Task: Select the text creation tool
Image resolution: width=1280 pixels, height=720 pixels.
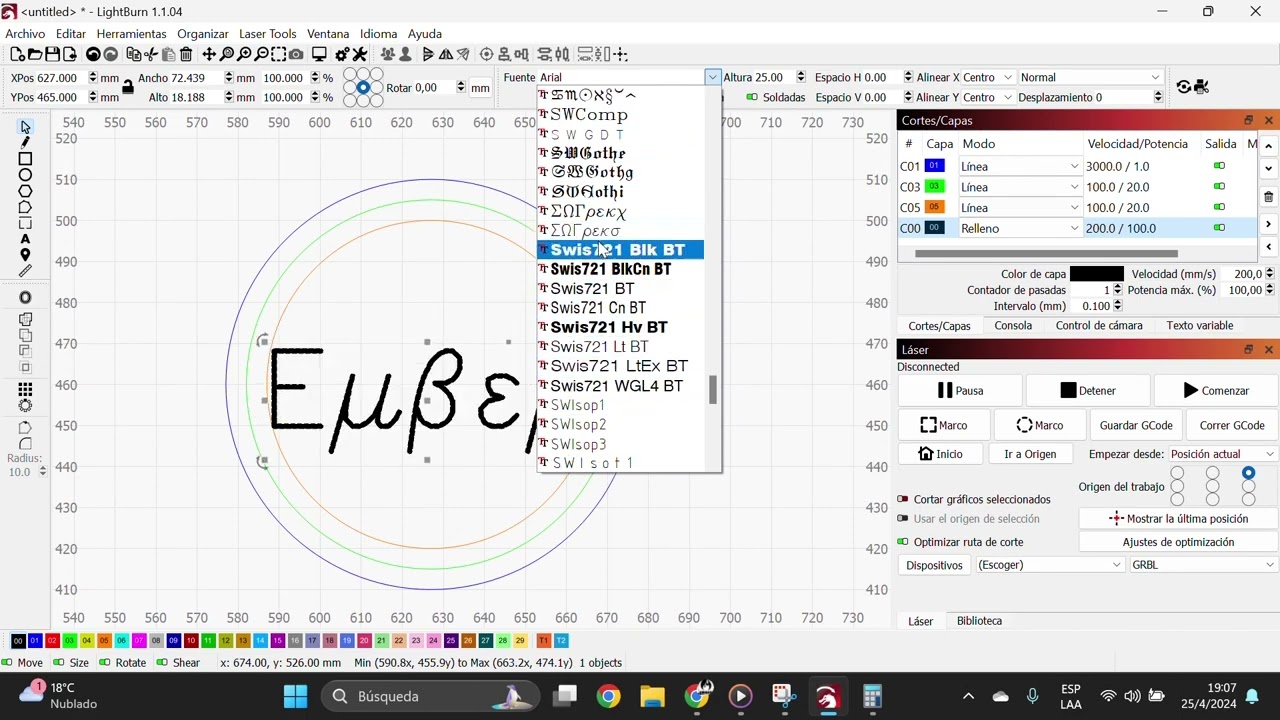Action: click(x=25, y=239)
